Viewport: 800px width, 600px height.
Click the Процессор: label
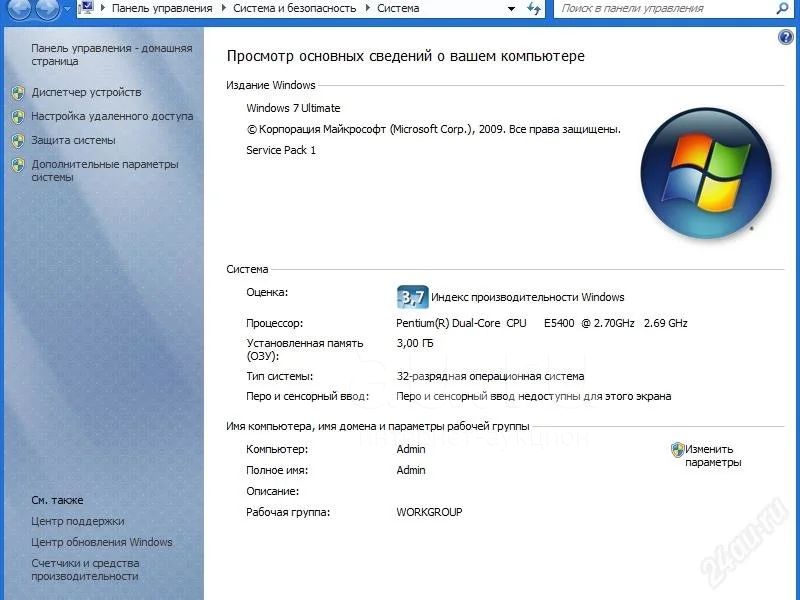(274, 323)
